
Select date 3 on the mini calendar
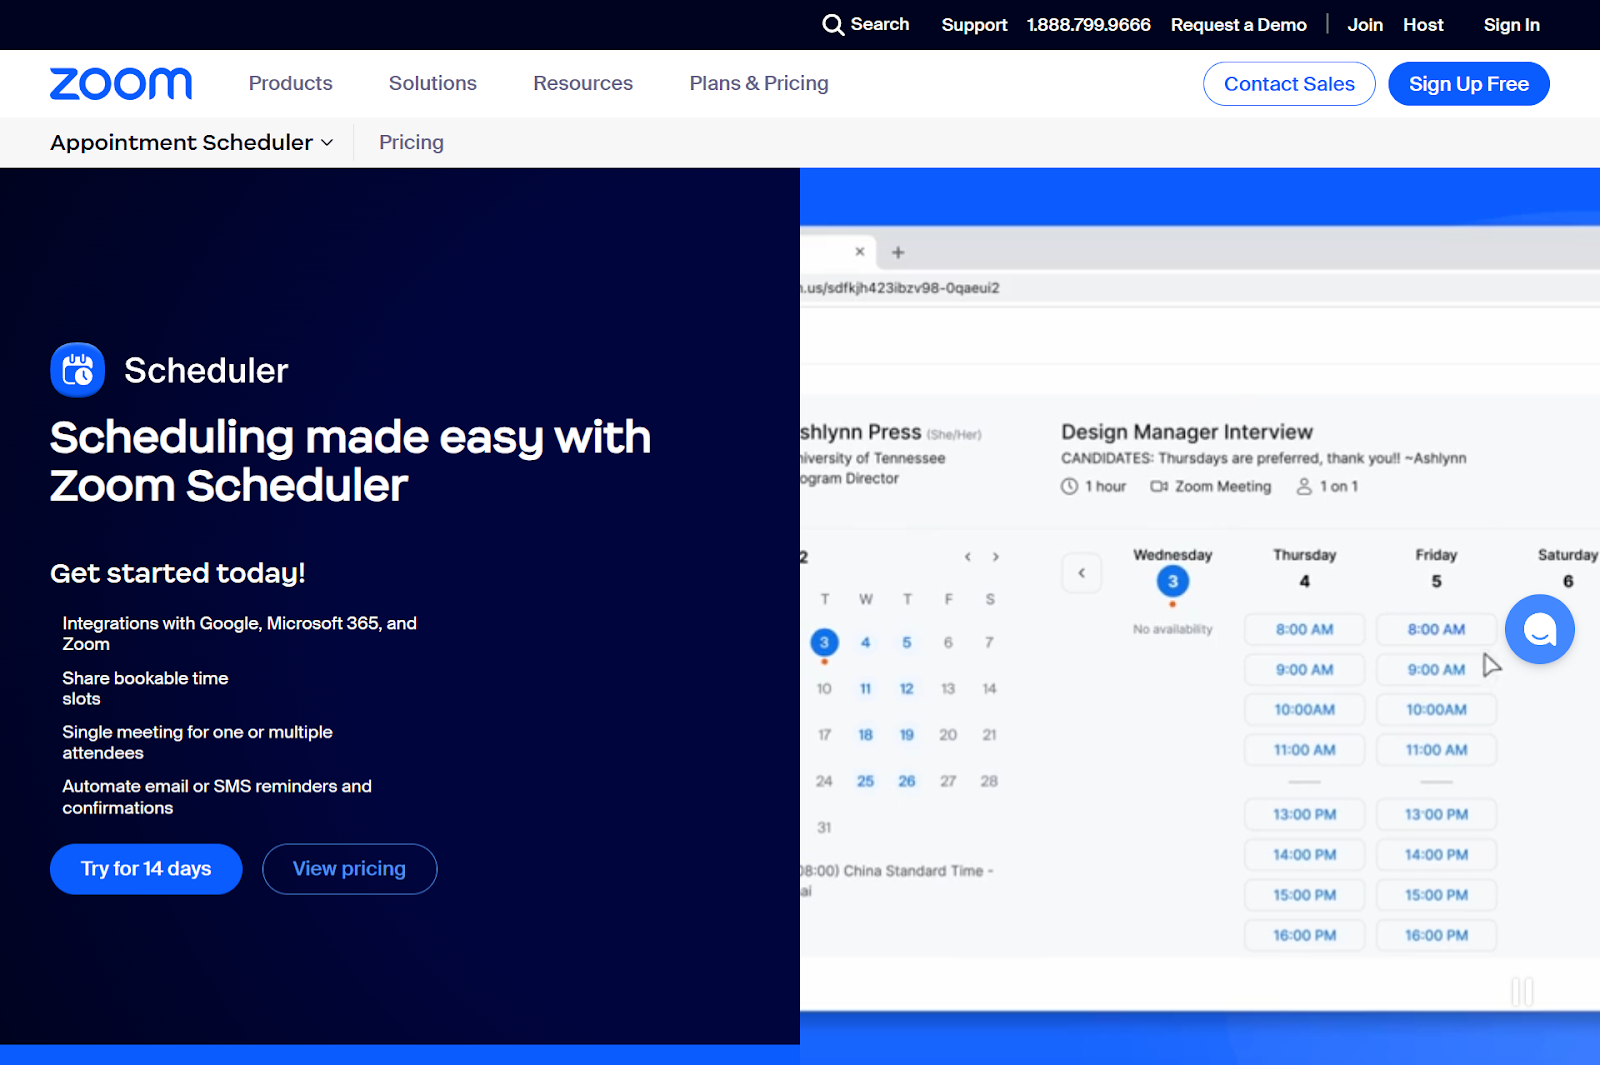(824, 642)
